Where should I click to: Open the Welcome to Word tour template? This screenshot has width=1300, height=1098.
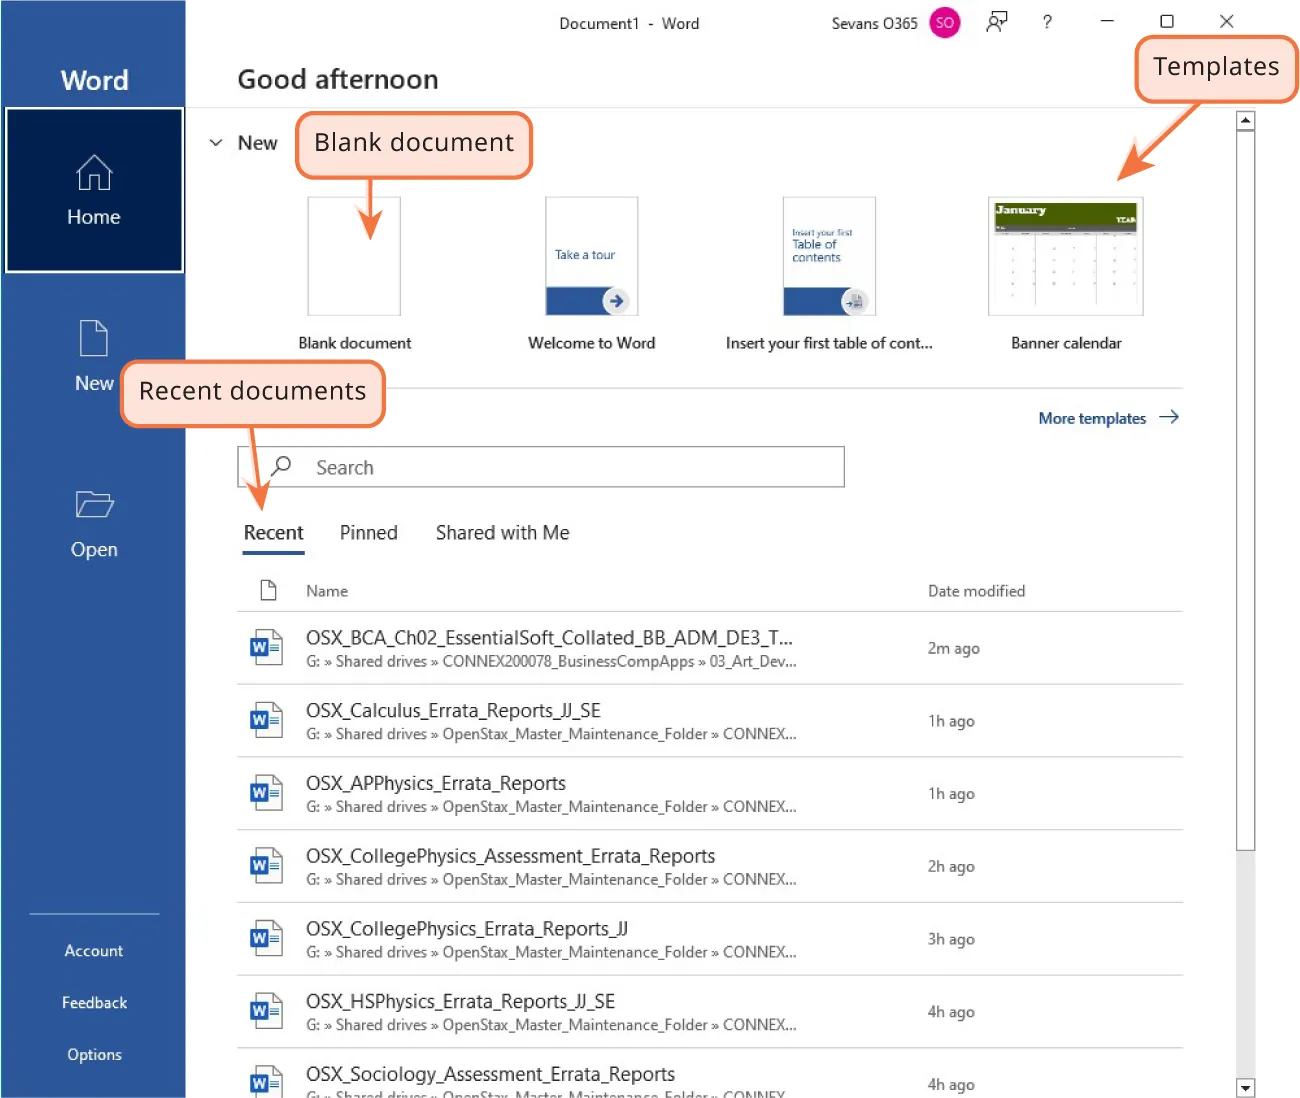590,256
